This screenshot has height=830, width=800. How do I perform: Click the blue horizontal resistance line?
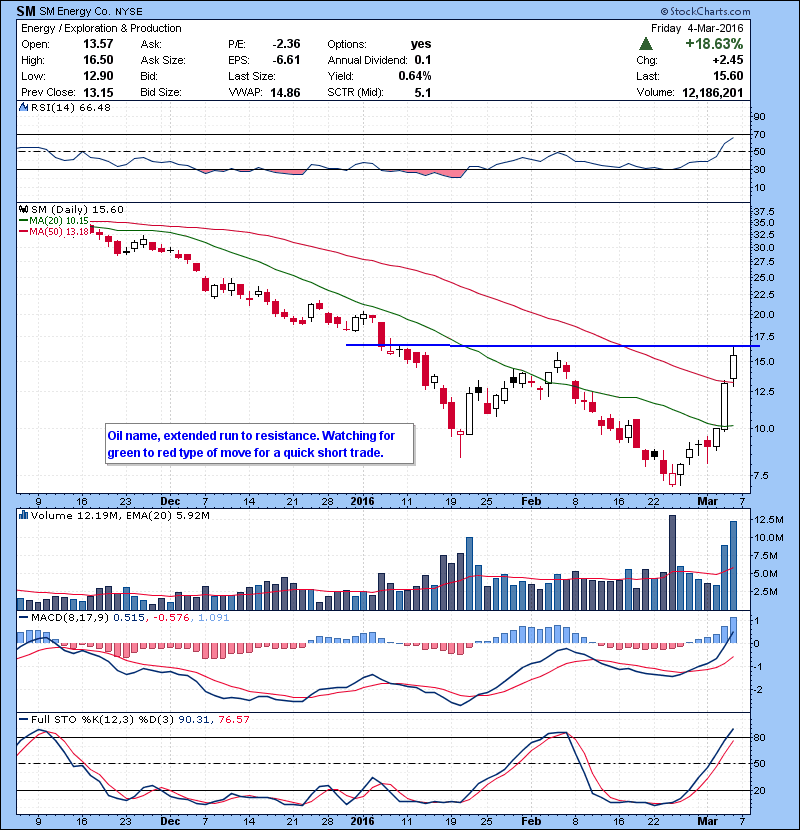(x=552, y=346)
